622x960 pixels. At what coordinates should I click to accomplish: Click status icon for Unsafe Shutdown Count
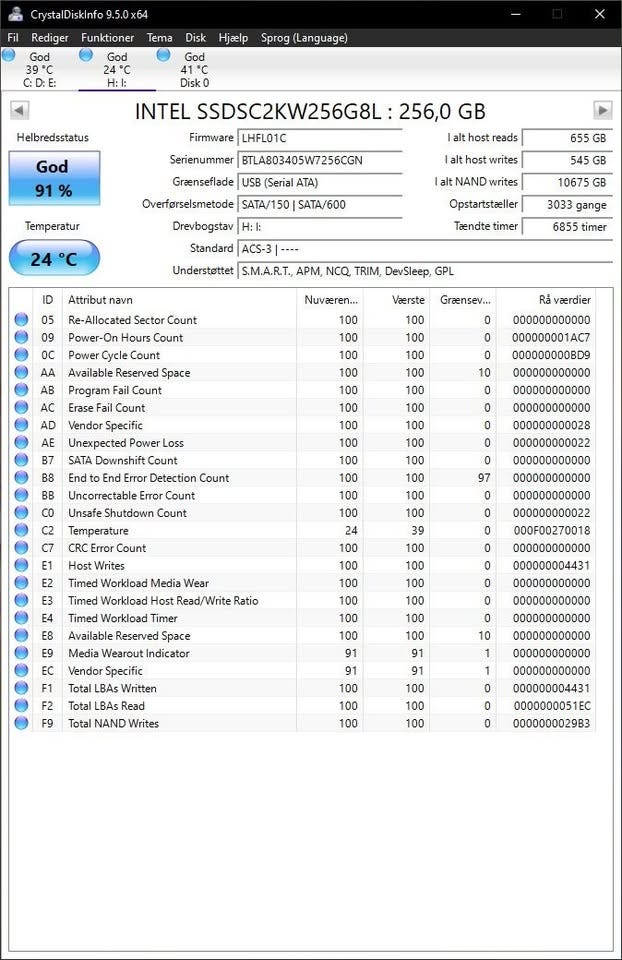coord(21,513)
